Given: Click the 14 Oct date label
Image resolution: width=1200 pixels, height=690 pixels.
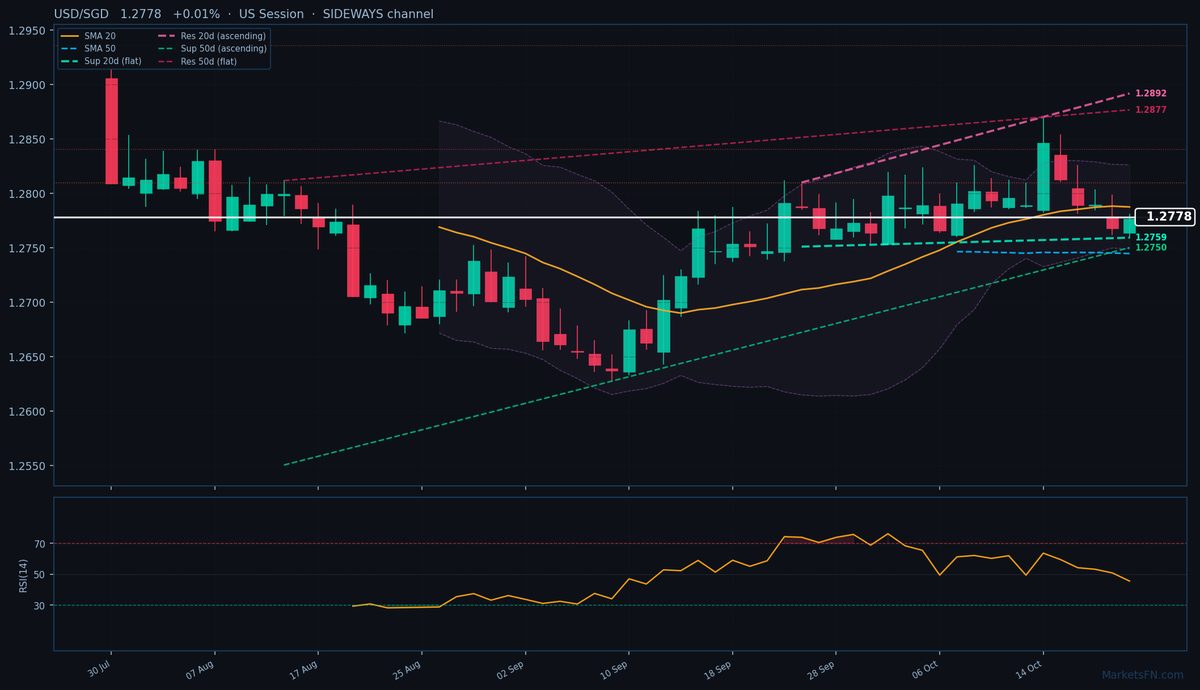Looking at the screenshot, I should point(1029,667).
